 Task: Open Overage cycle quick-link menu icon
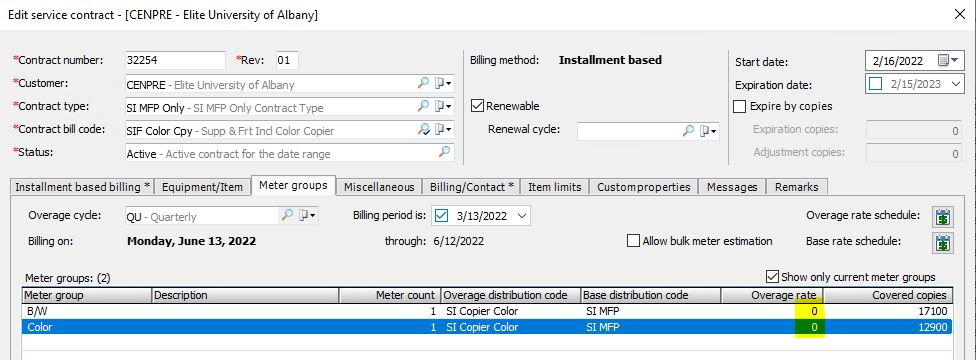[x=307, y=216]
